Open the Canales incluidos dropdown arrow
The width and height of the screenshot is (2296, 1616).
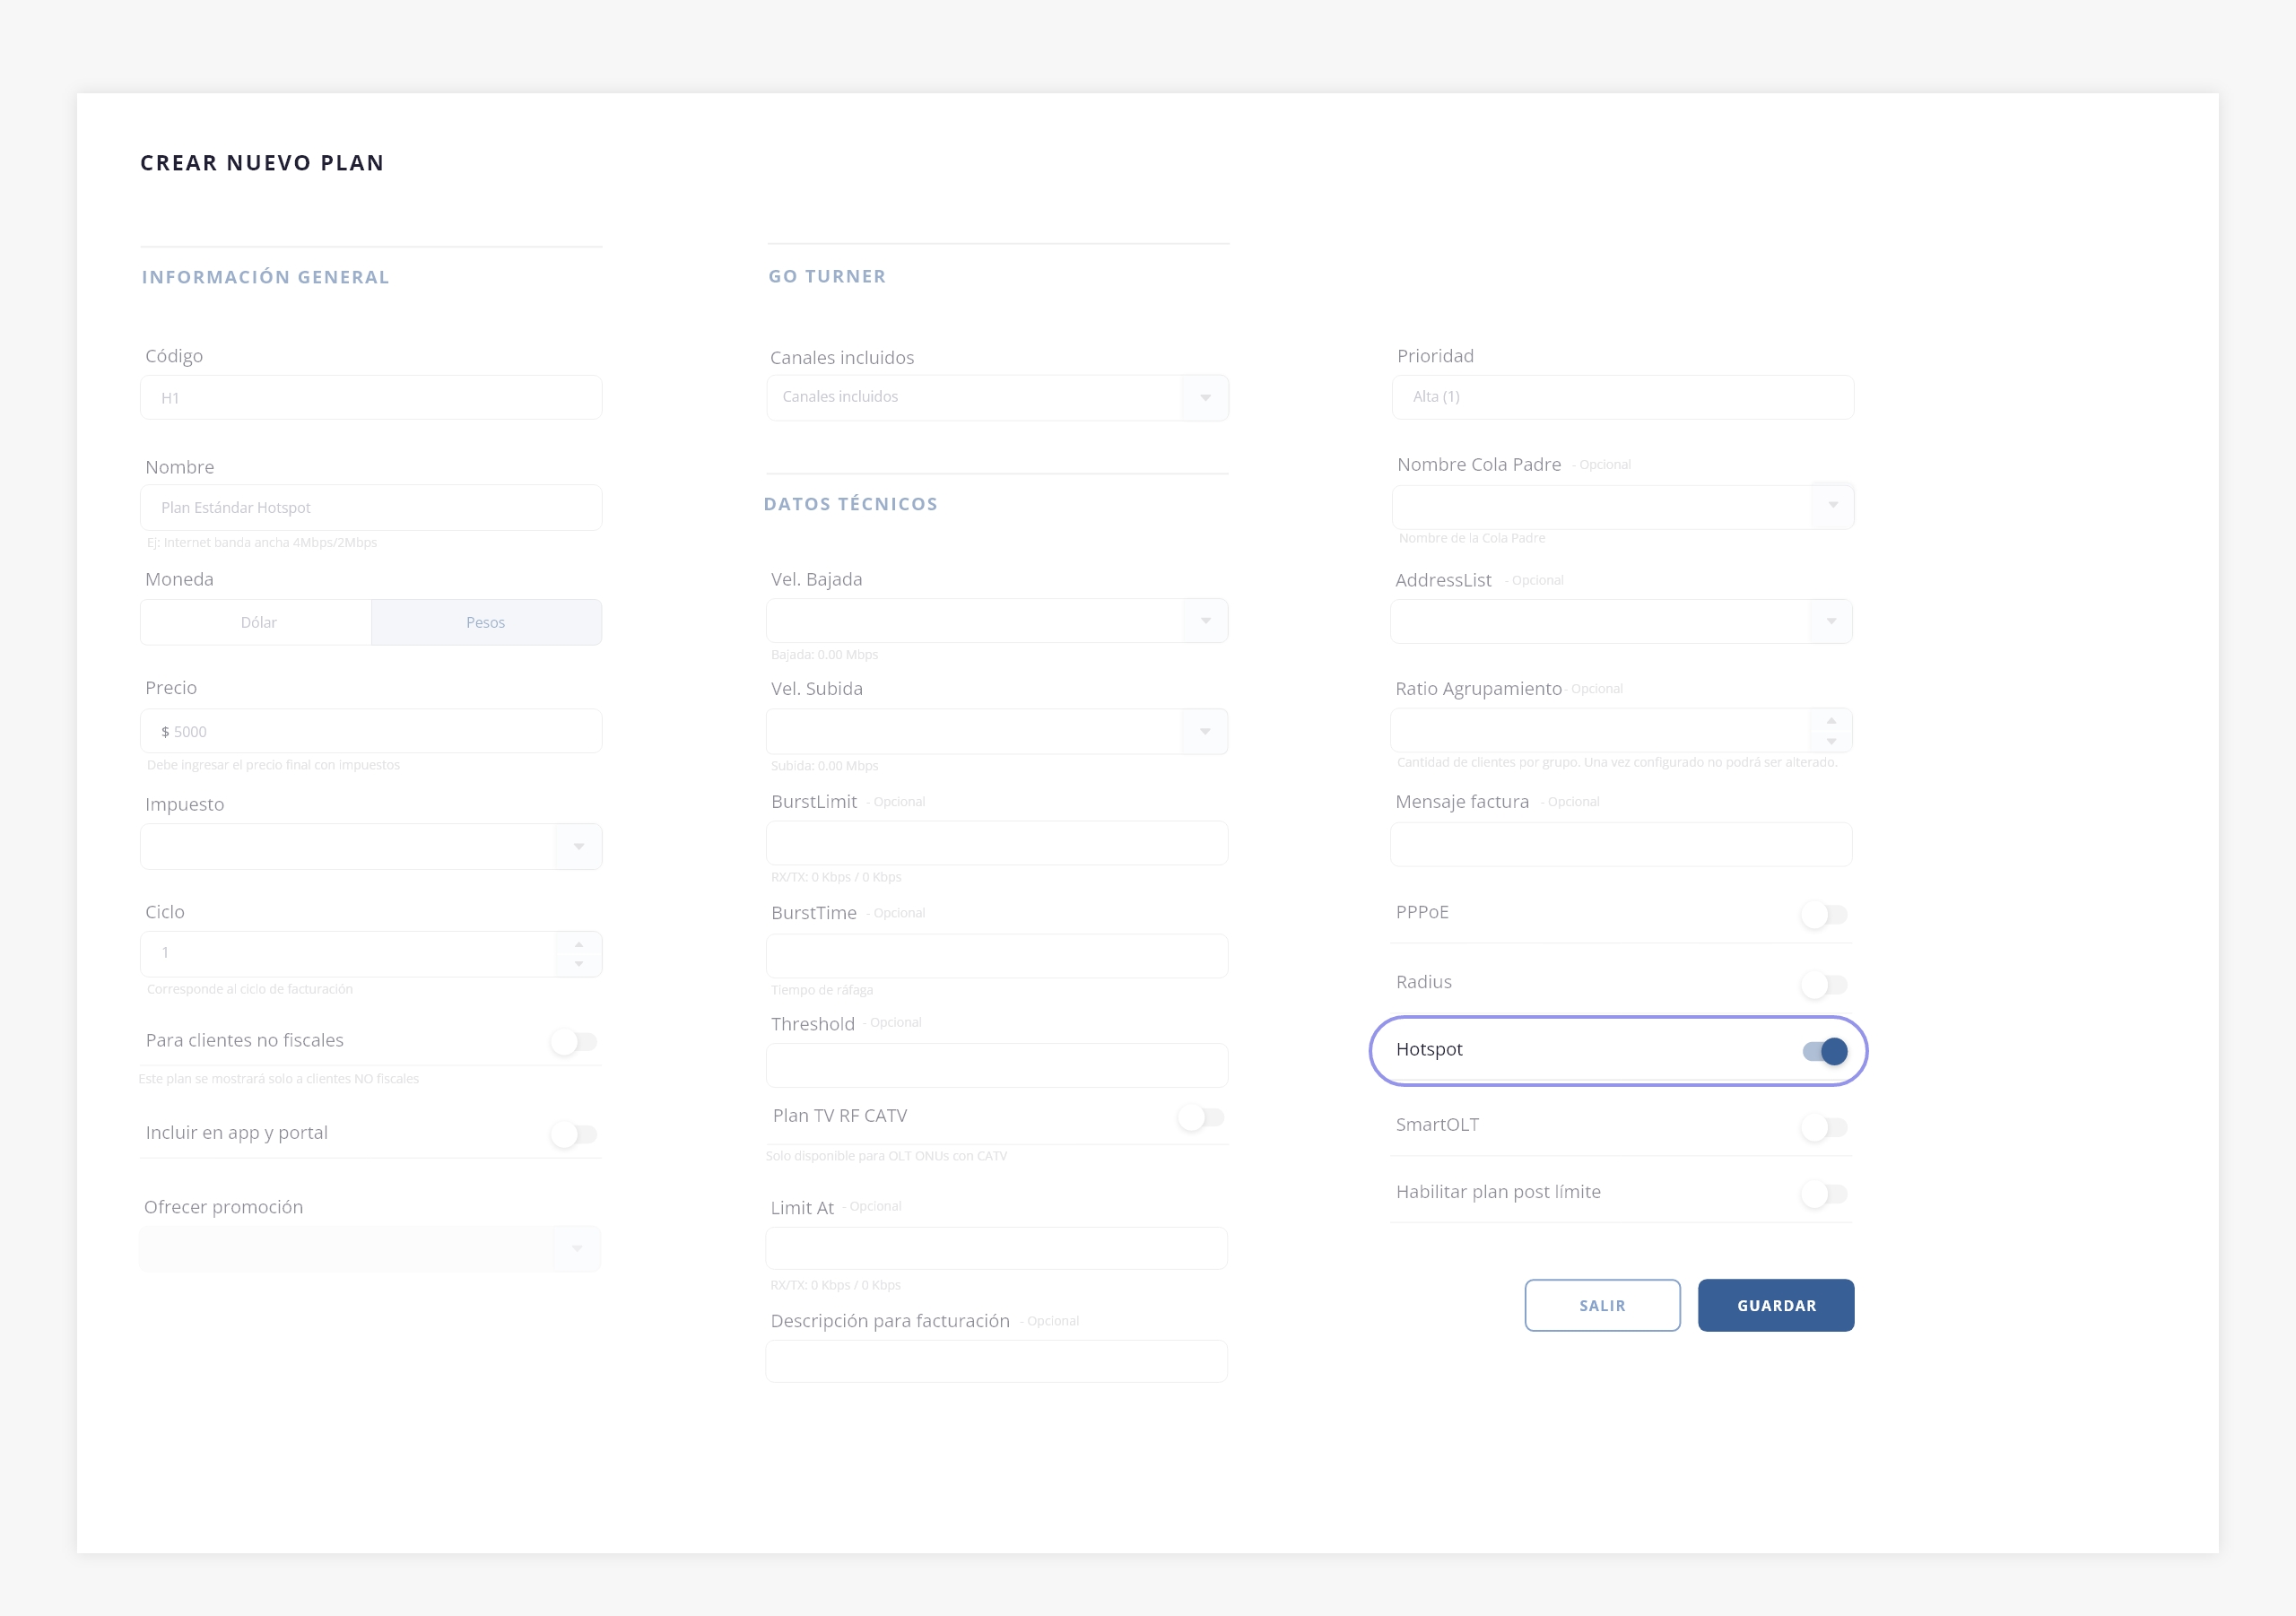(x=1205, y=398)
